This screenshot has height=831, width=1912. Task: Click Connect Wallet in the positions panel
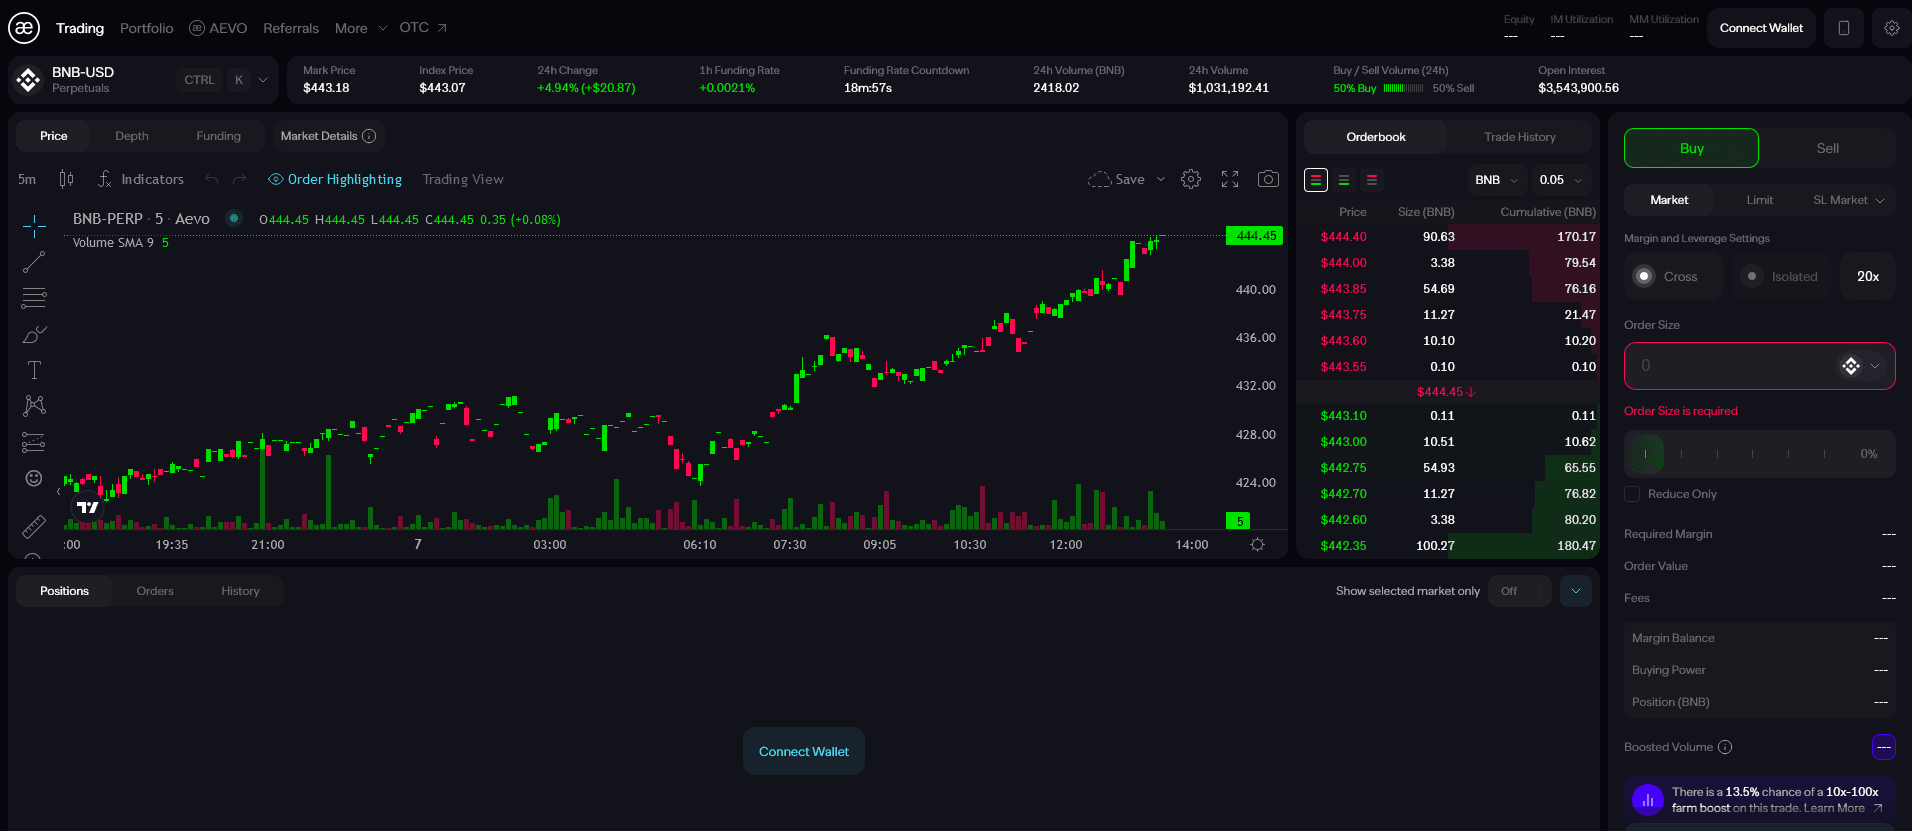[804, 751]
